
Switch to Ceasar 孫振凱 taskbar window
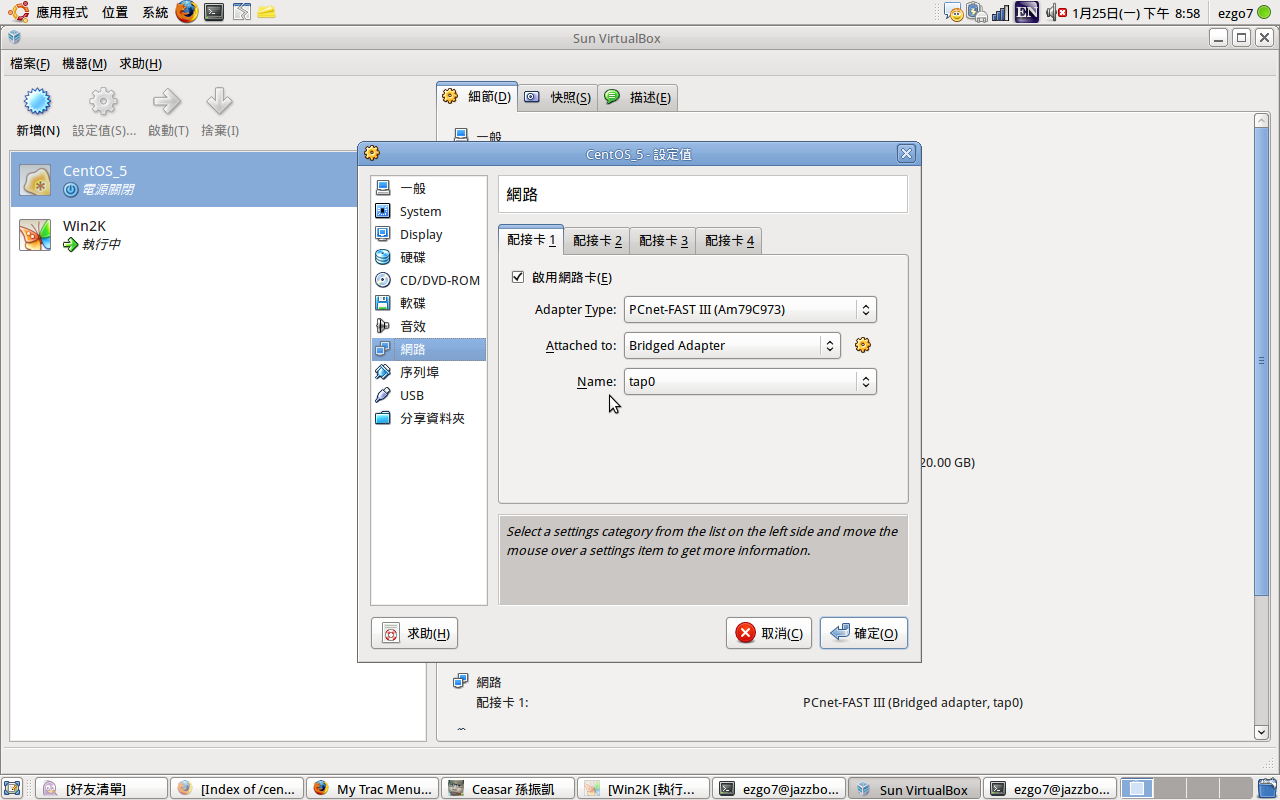(508, 788)
